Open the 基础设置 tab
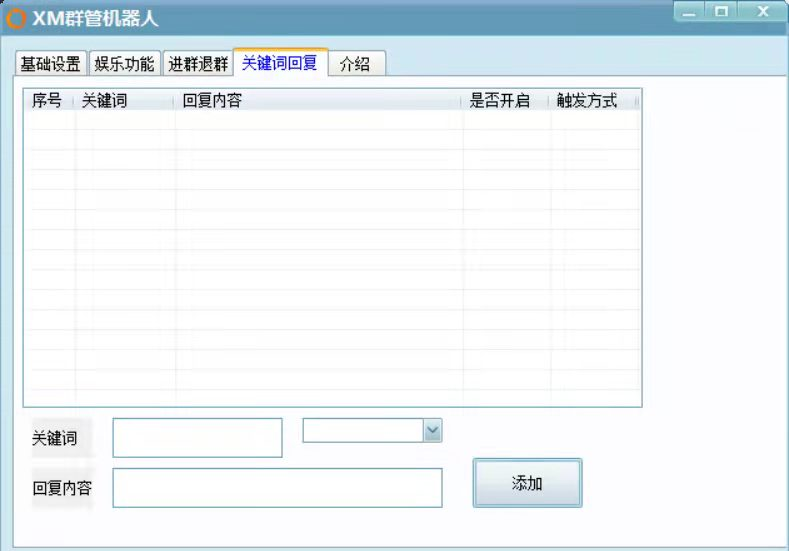 [50, 63]
